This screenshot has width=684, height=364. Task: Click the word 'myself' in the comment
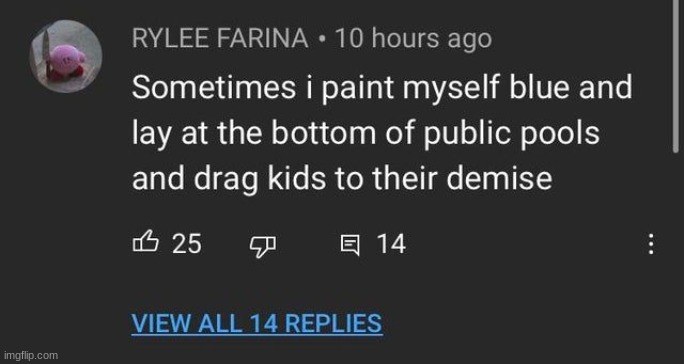(450, 89)
